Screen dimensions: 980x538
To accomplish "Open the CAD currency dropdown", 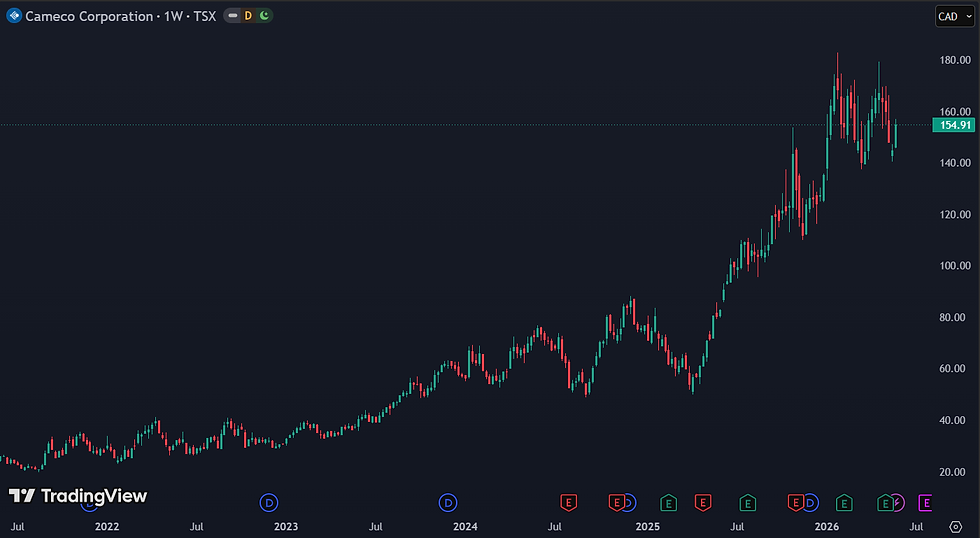I will [955, 16].
